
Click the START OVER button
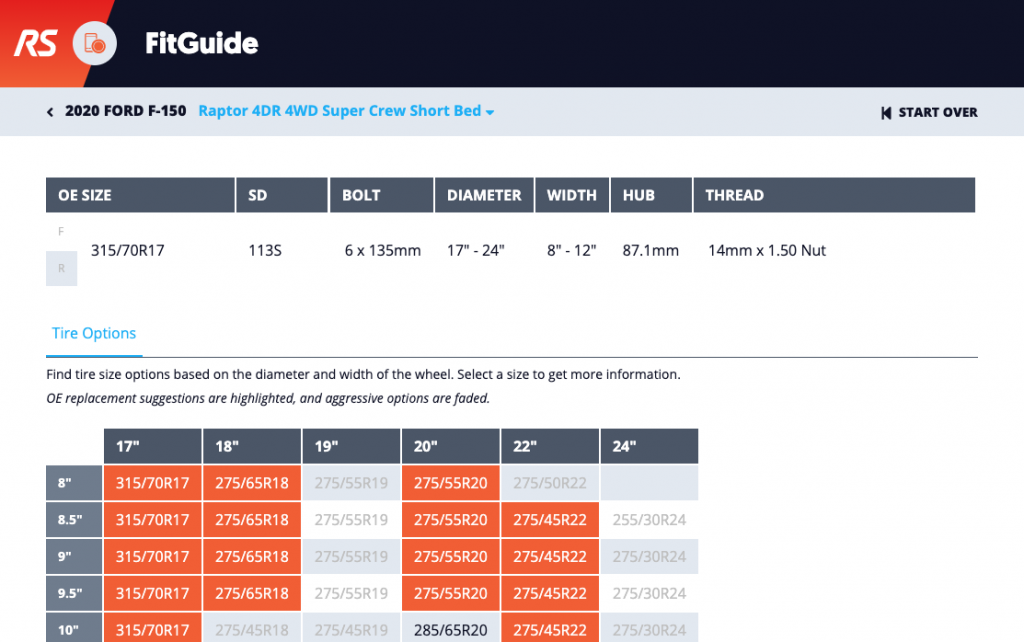[x=929, y=112]
